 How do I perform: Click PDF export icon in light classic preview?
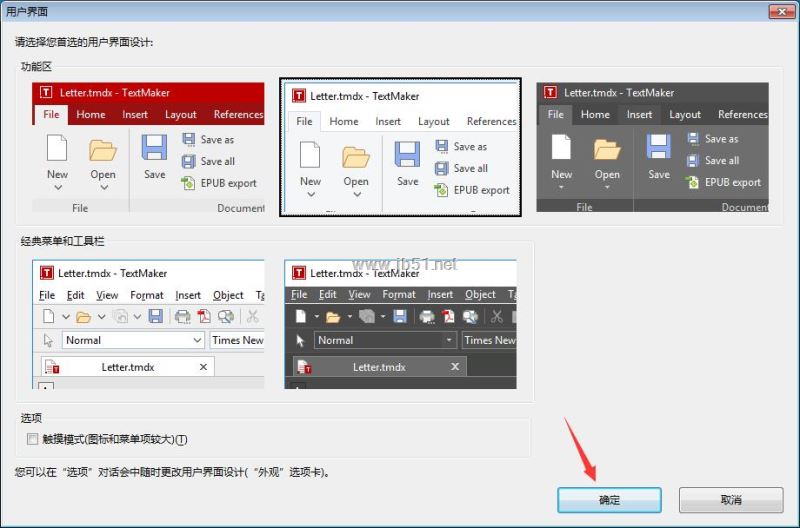tap(204, 316)
